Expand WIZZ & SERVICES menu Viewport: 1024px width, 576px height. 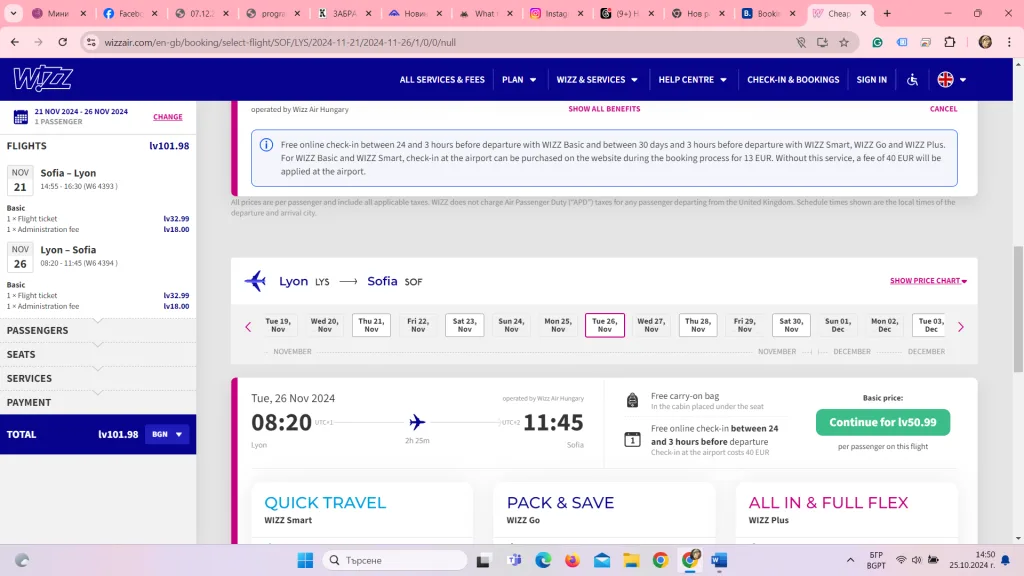point(597,80)
